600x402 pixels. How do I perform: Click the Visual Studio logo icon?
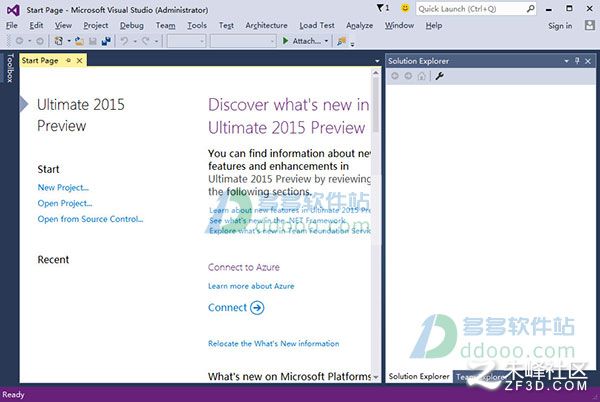13,10
